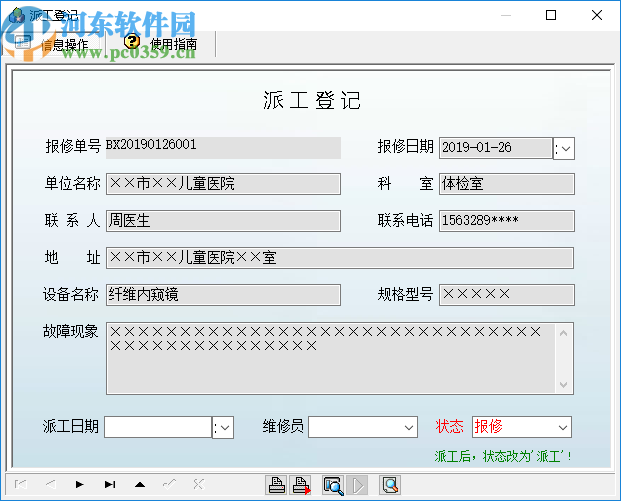The image size is (621, 501).
Task: Click scroll down arrow in 故障现象 box
Action: [564, 385]
